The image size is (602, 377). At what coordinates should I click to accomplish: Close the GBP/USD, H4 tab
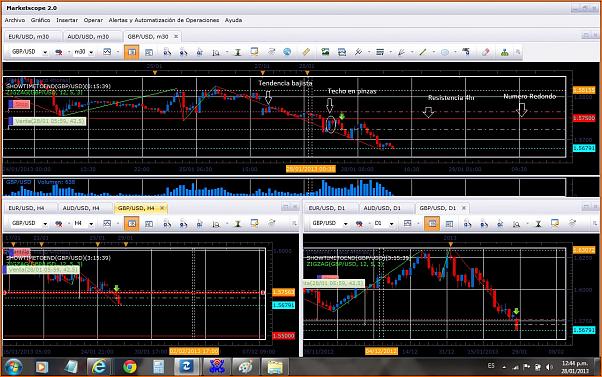(162, 207)
